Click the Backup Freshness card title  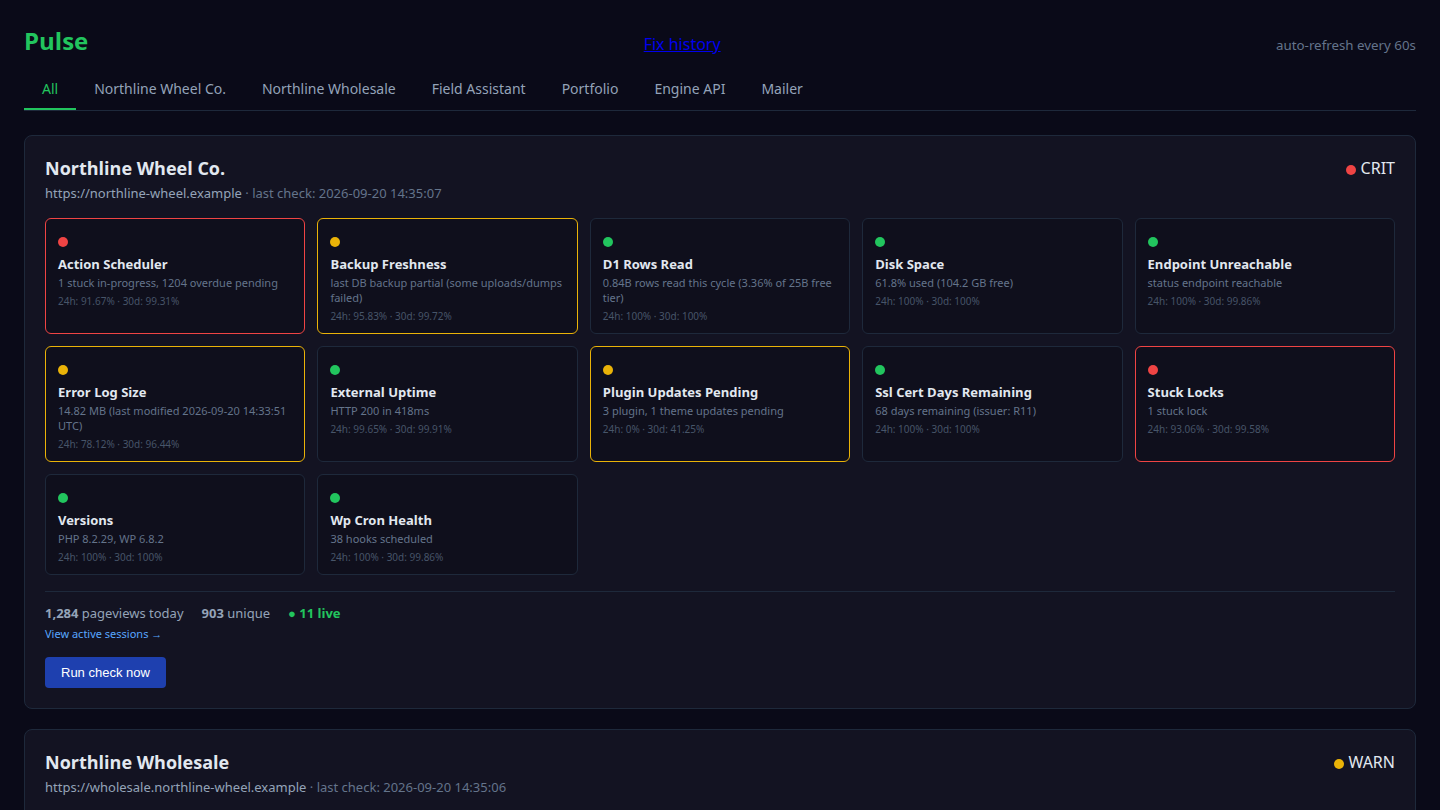pyautogui.click(x=388, y=264)
